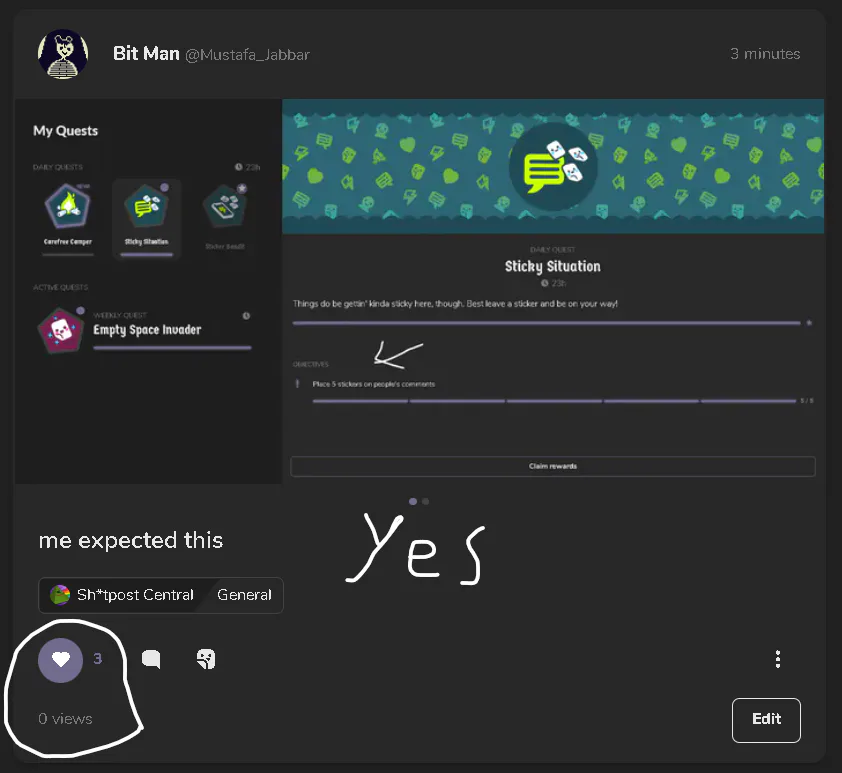Open the comments speech bubble icon

(151, 659)
